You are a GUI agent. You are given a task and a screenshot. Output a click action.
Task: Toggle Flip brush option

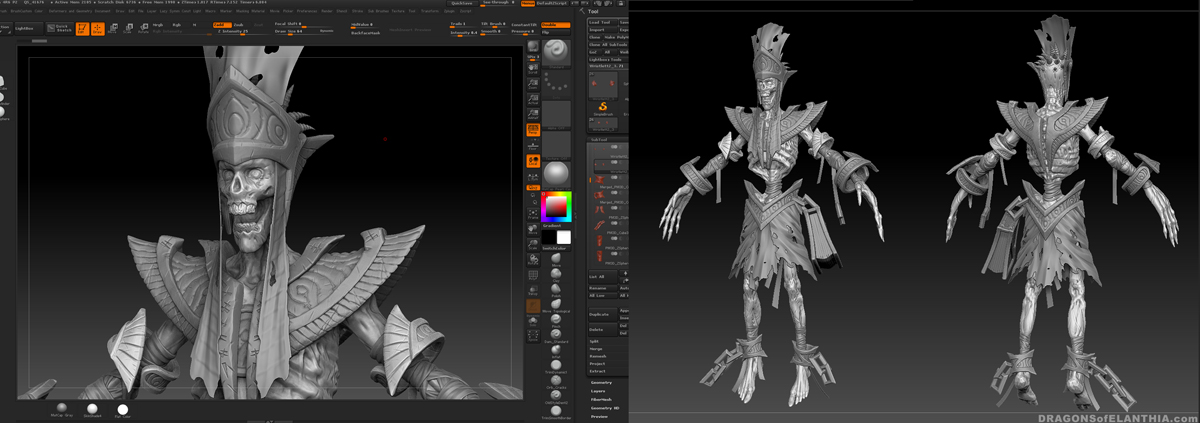(x=555, y=32)
